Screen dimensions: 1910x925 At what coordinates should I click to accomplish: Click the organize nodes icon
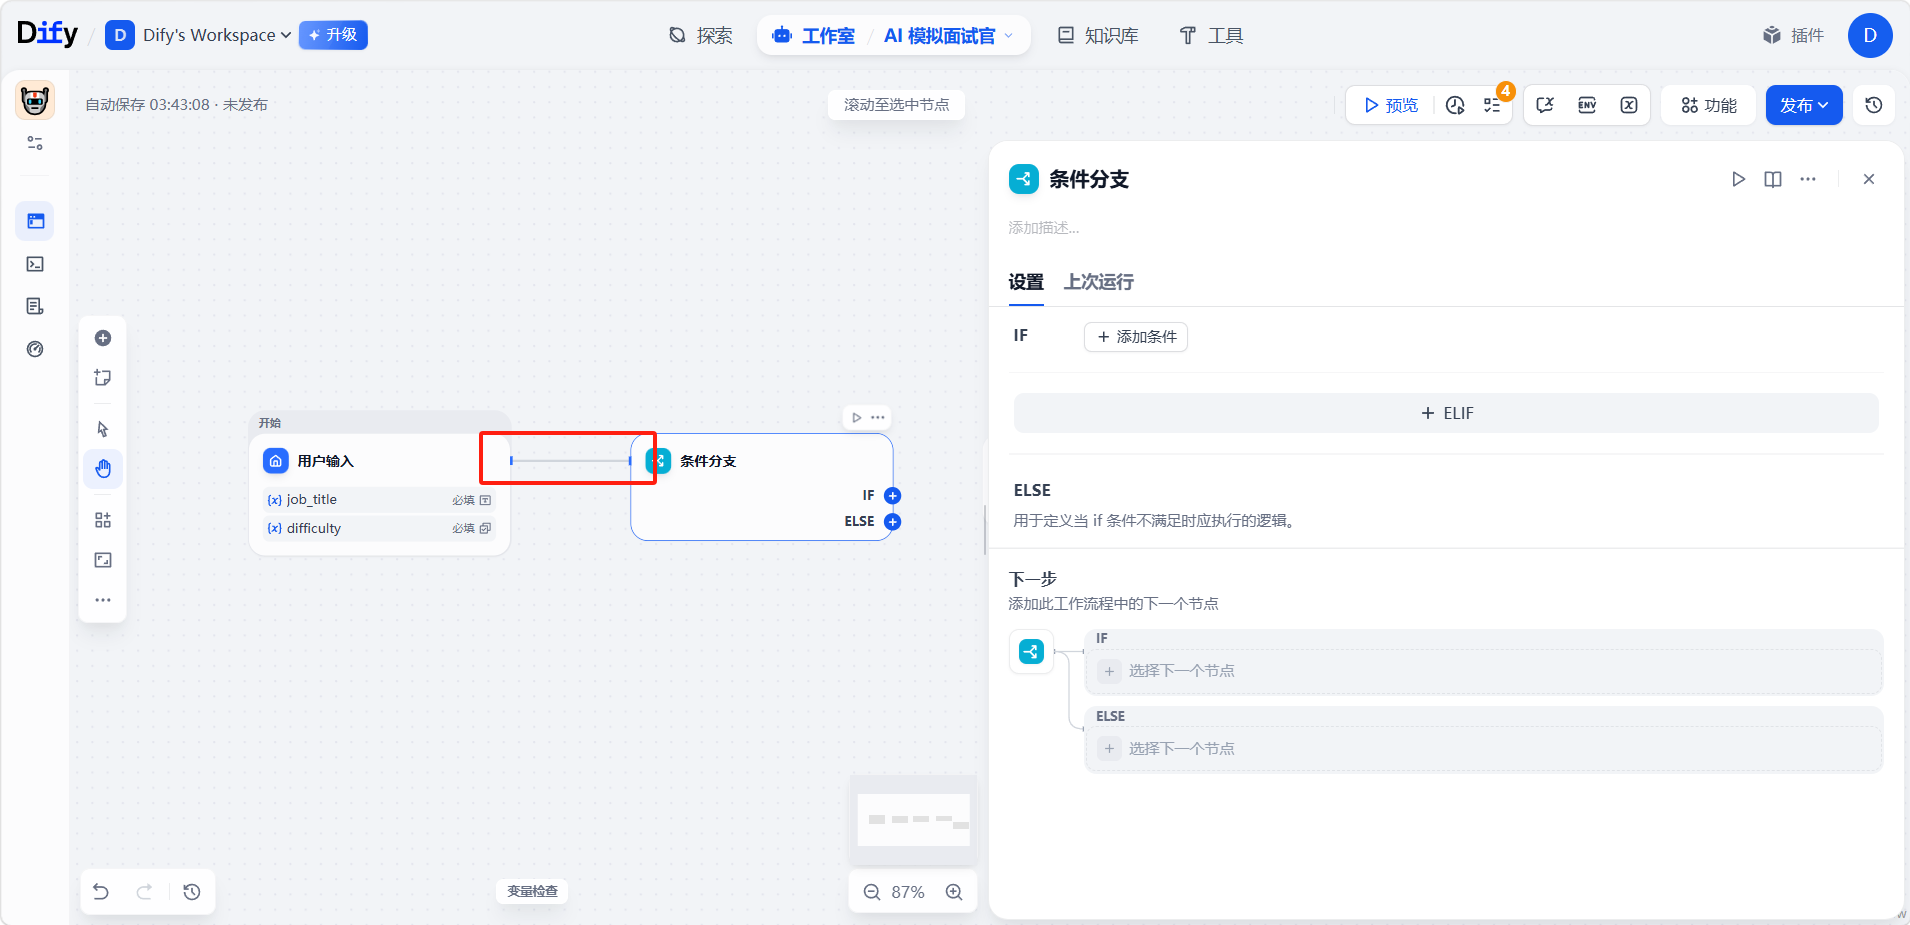pos(103,520)
